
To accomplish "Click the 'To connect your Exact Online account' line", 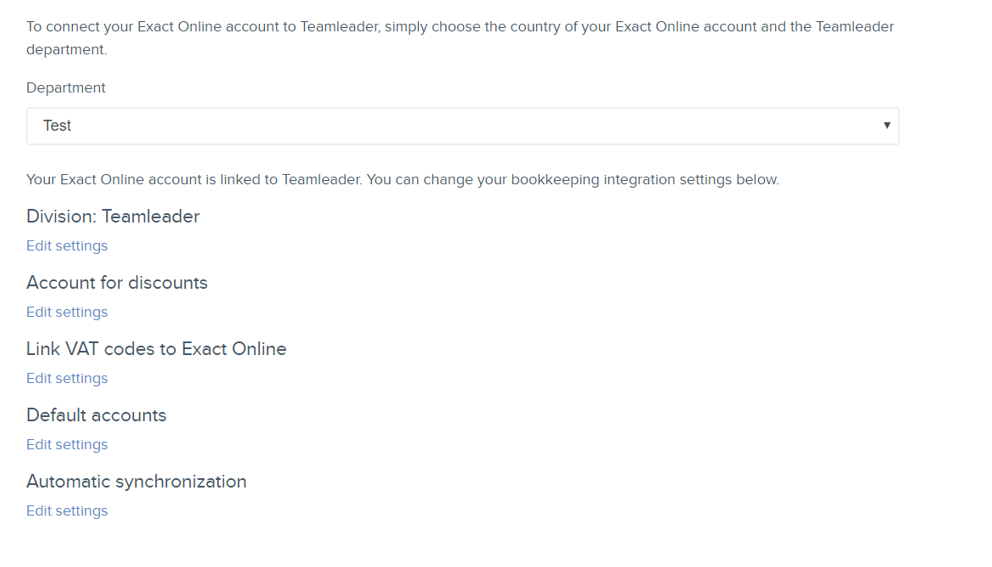I will (460, 27).
